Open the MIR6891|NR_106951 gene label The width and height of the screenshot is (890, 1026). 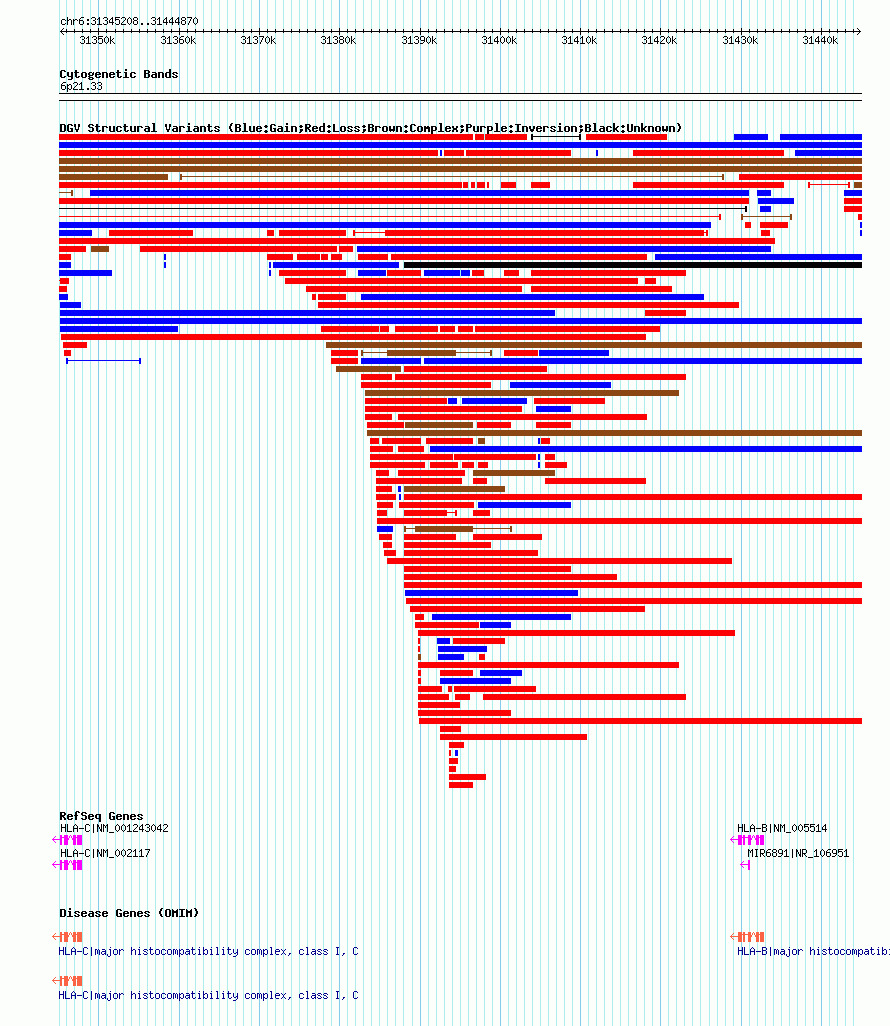(798, 853)
